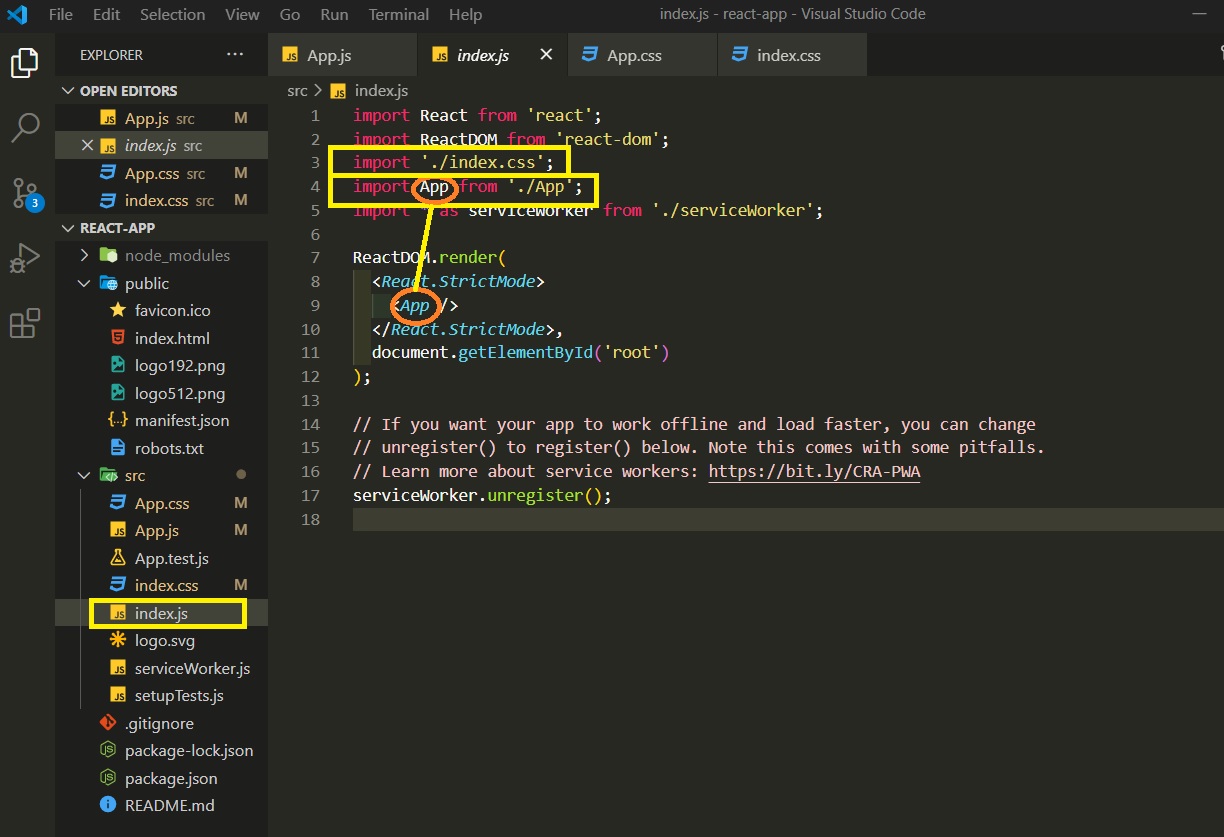Click the VS Code logo icon
Screen dimensions: 1224x837
17,14
